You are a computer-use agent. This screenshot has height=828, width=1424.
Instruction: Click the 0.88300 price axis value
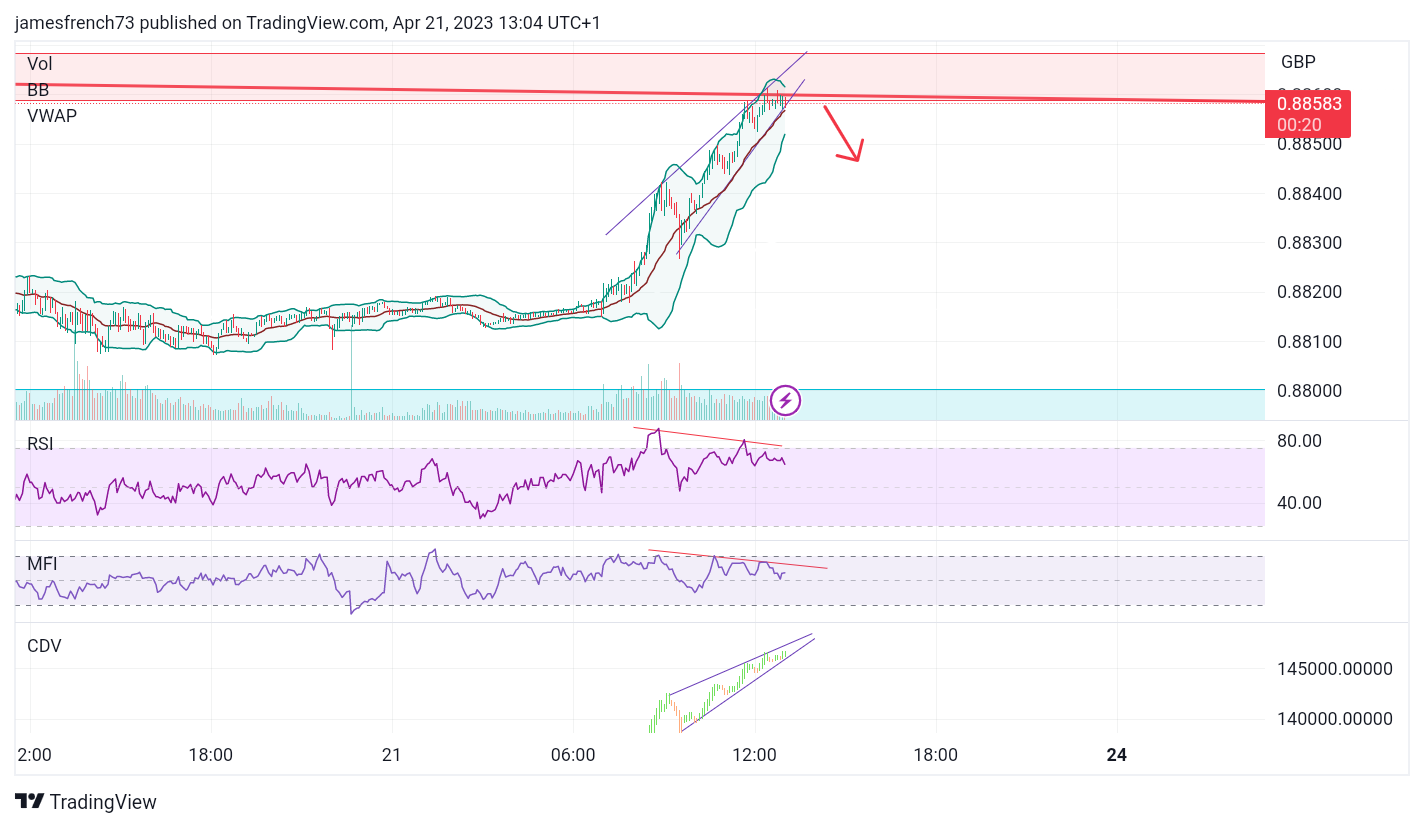(x=1312, y=243)
